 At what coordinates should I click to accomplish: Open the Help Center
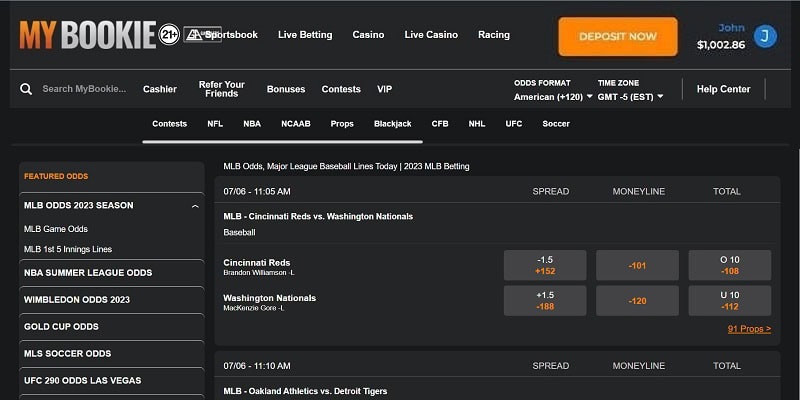coord(723,89)
